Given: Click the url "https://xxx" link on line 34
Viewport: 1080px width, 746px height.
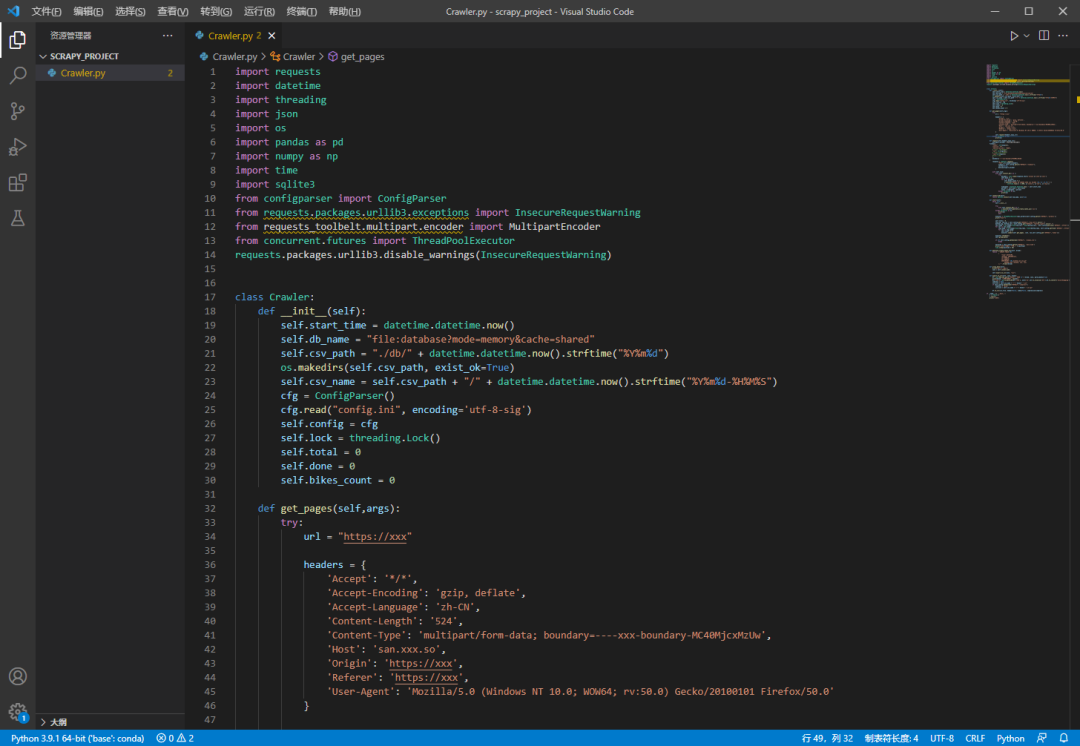Looking at the screenshot, I should [x=375, y=537].
